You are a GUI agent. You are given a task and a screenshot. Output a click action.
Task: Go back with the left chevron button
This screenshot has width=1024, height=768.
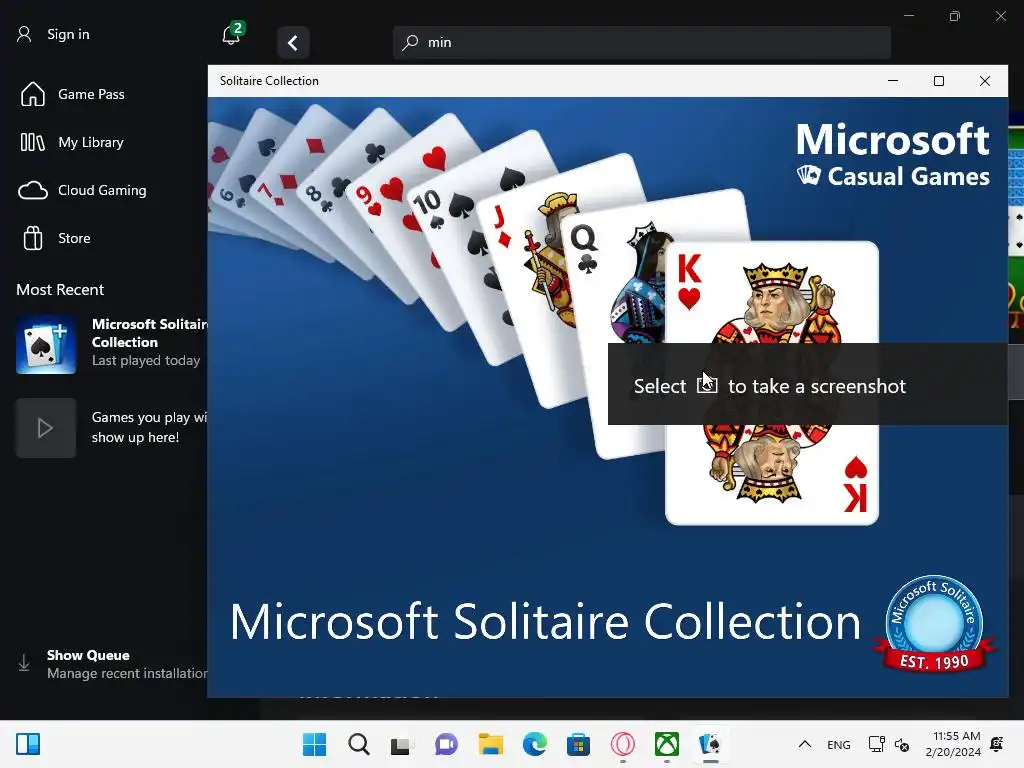coord(293,43)
